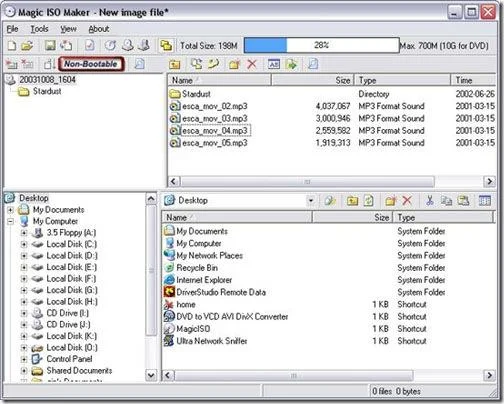
Task: Save the image with the floppy icon
Action: click(x=50, y=45)
